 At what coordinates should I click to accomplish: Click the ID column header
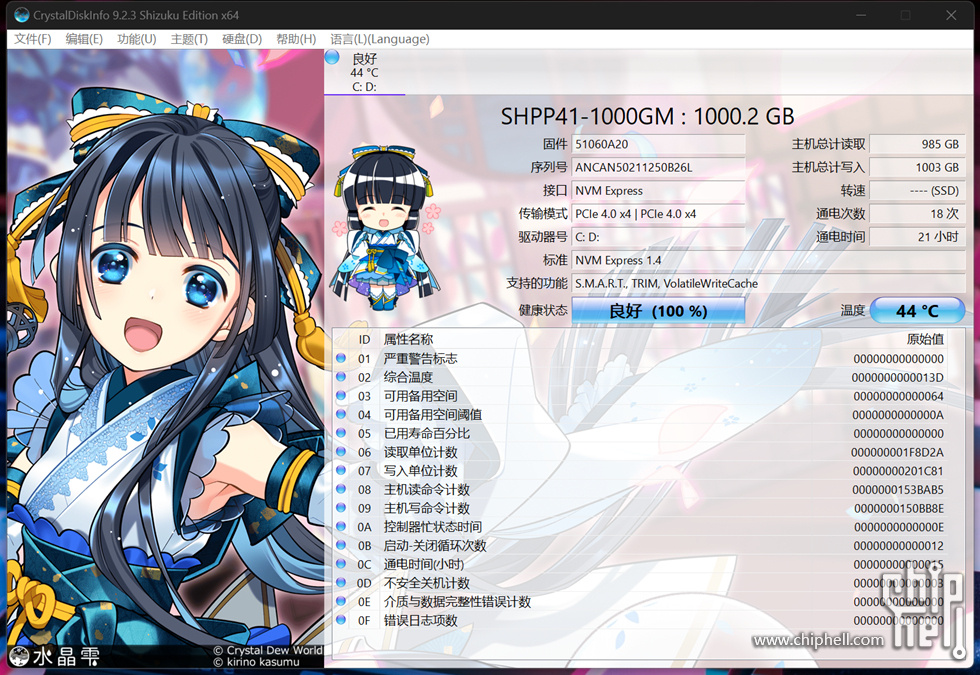(364, 339)
